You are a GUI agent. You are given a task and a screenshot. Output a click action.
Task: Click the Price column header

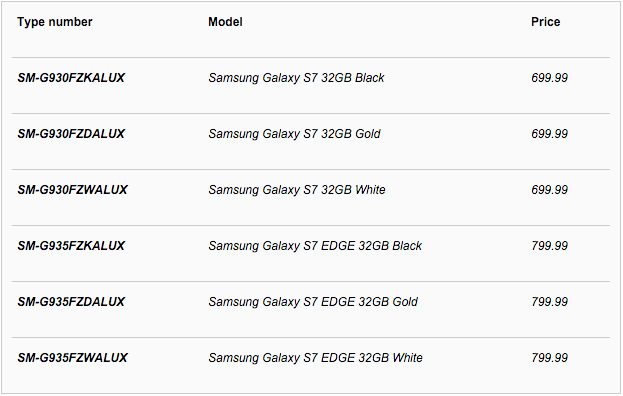click(x=546, y=22)
